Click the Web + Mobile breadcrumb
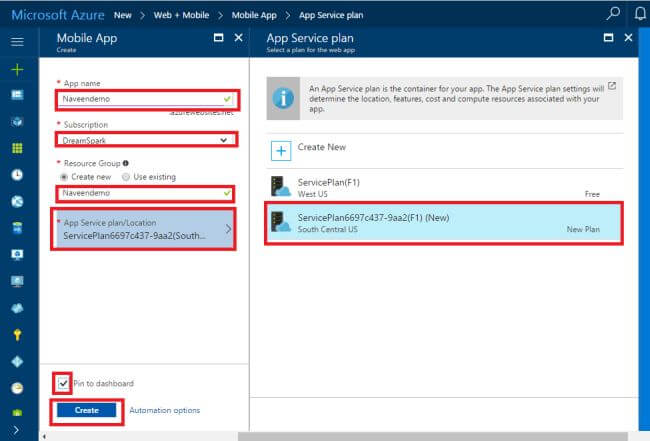This screenshot has width=650, height=441. pyautogui.click(x=181, y=15)
